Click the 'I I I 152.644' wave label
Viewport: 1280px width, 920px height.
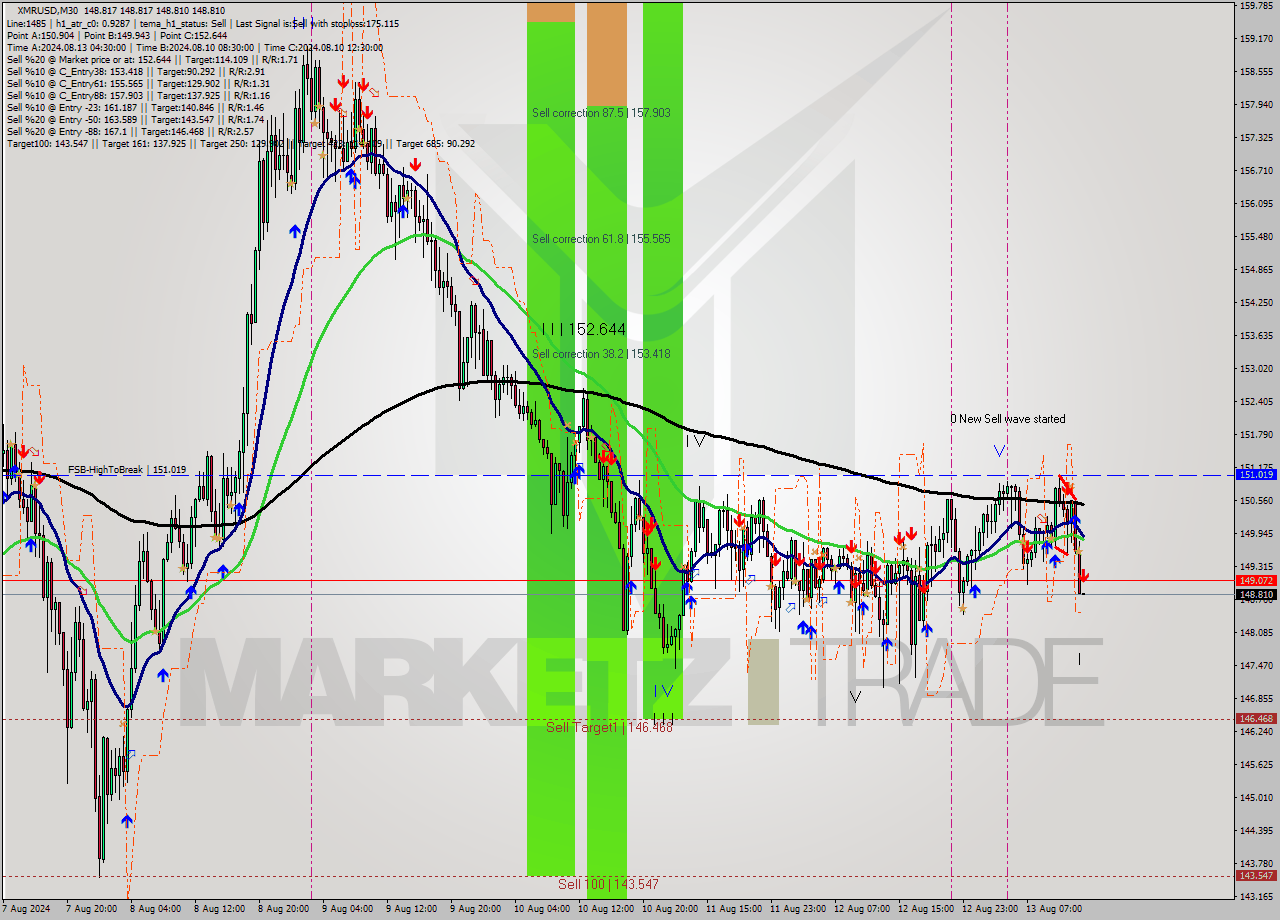(x=583, y=329)
